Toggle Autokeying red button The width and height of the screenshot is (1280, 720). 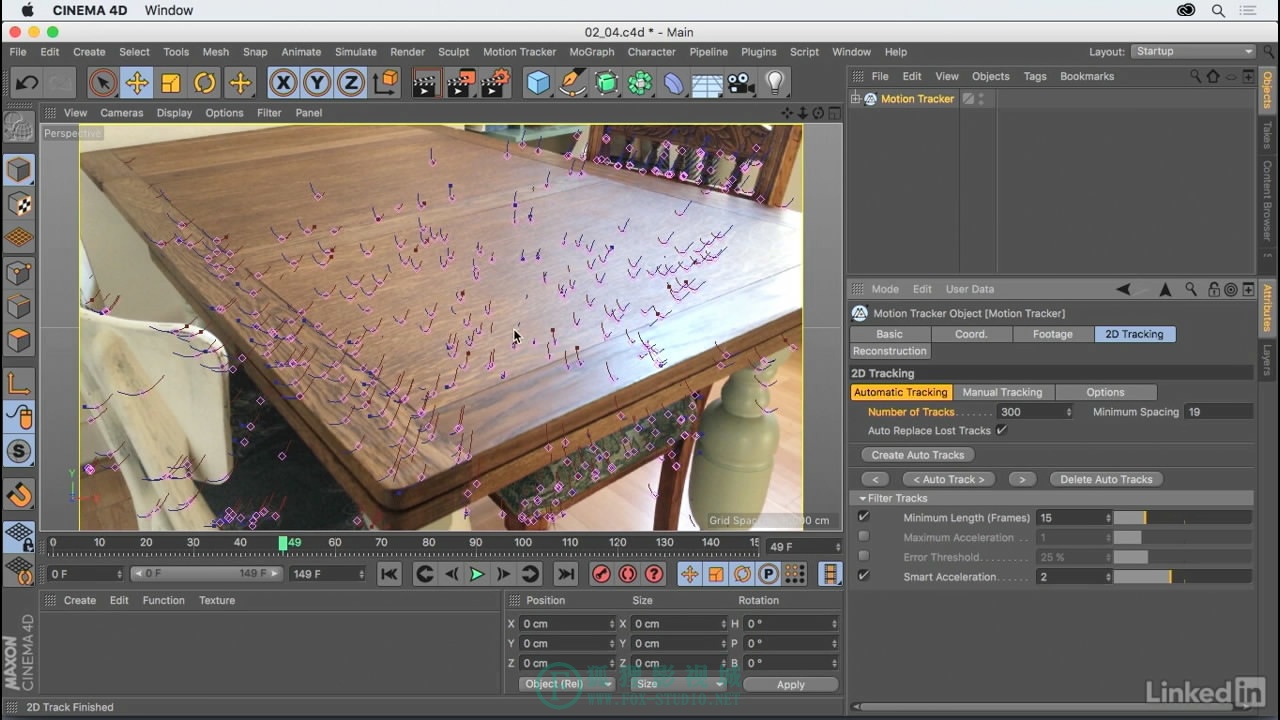coord(627,574)
